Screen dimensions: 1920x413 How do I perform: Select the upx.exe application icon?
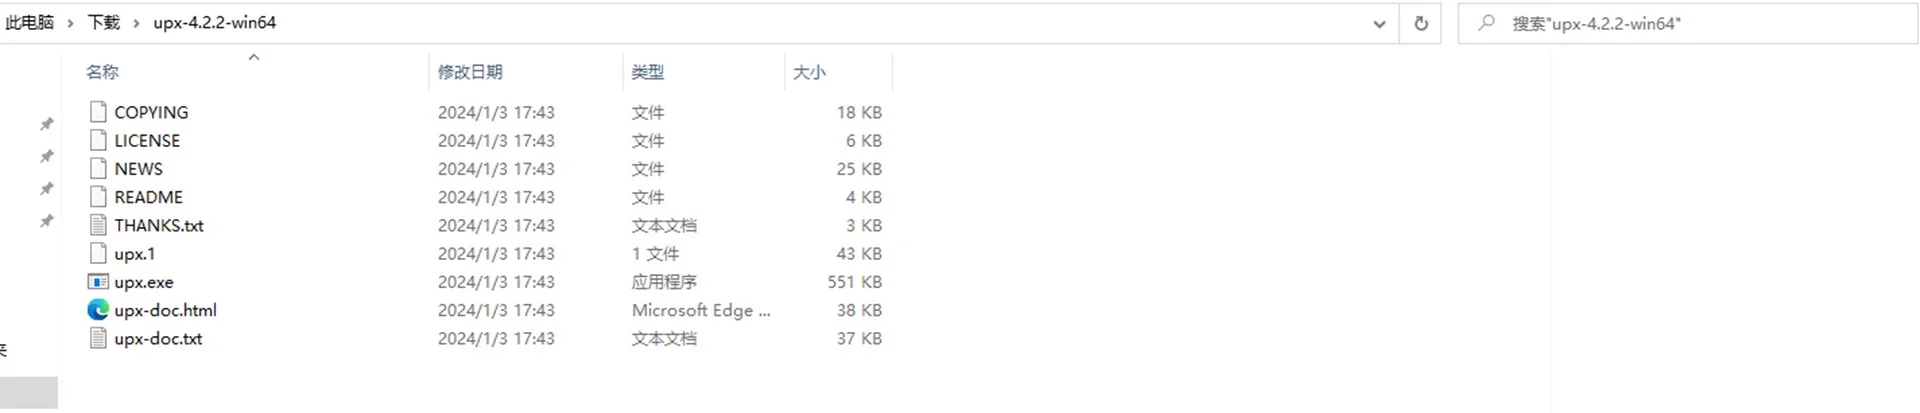click(98, 282)
